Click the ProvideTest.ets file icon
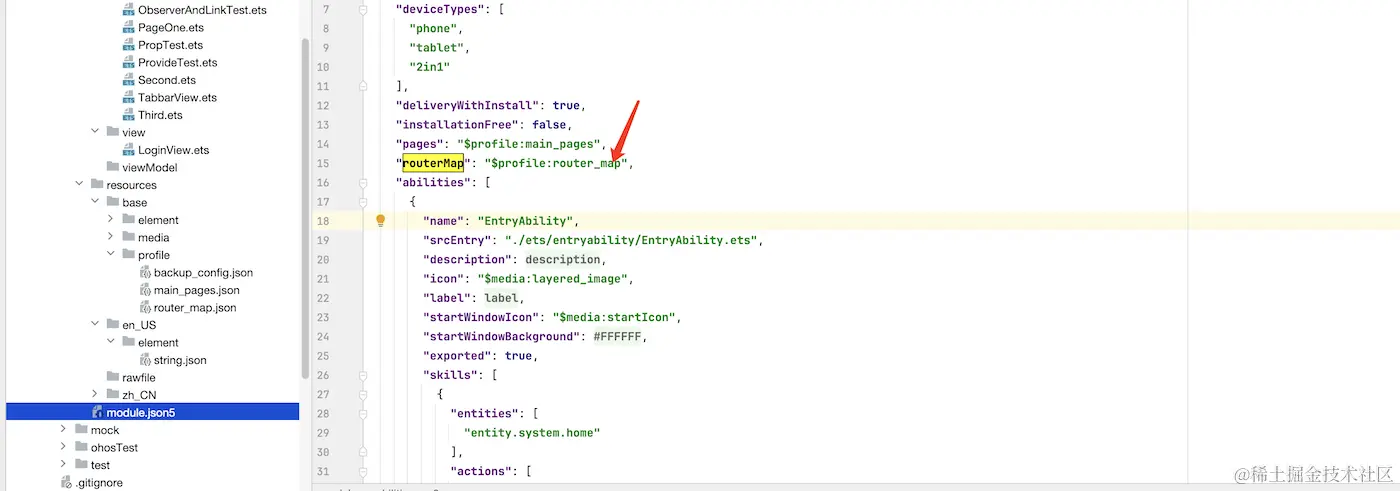This screenshot has width=1400, height=491. (x=129, y=63)
